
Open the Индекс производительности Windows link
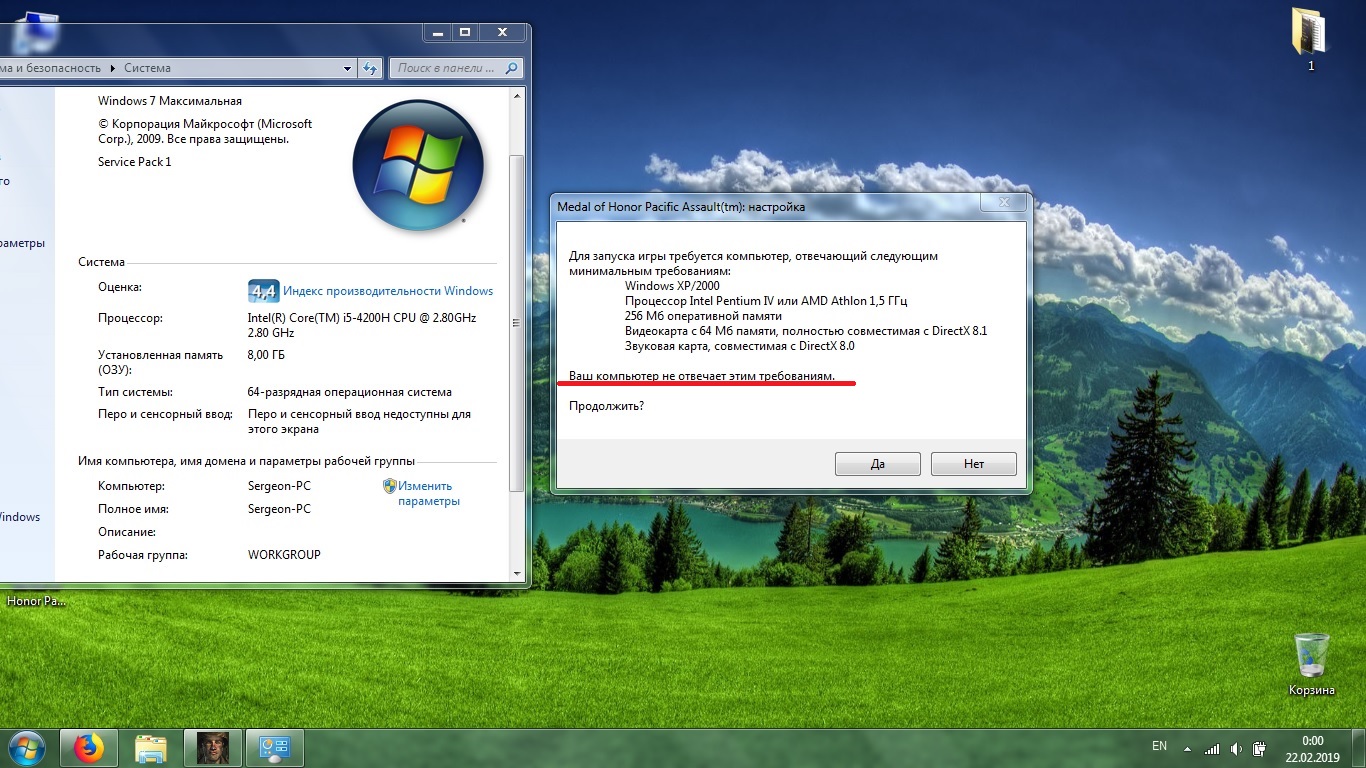coord(388,291)
